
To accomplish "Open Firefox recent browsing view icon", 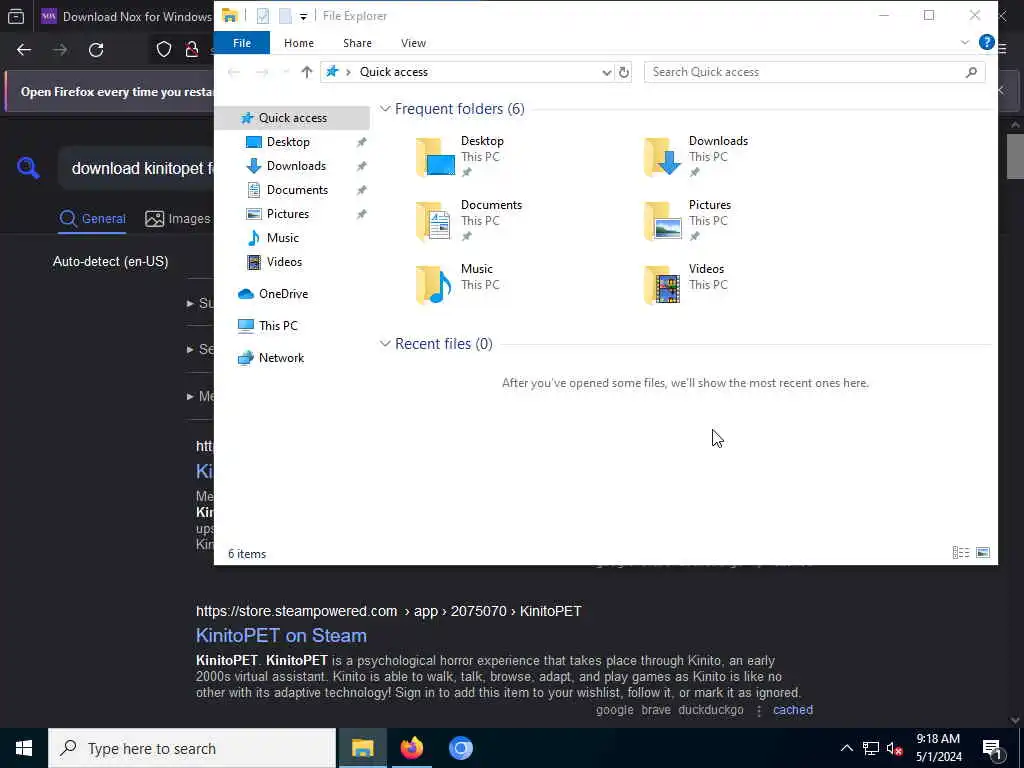I will pos(16,16).
